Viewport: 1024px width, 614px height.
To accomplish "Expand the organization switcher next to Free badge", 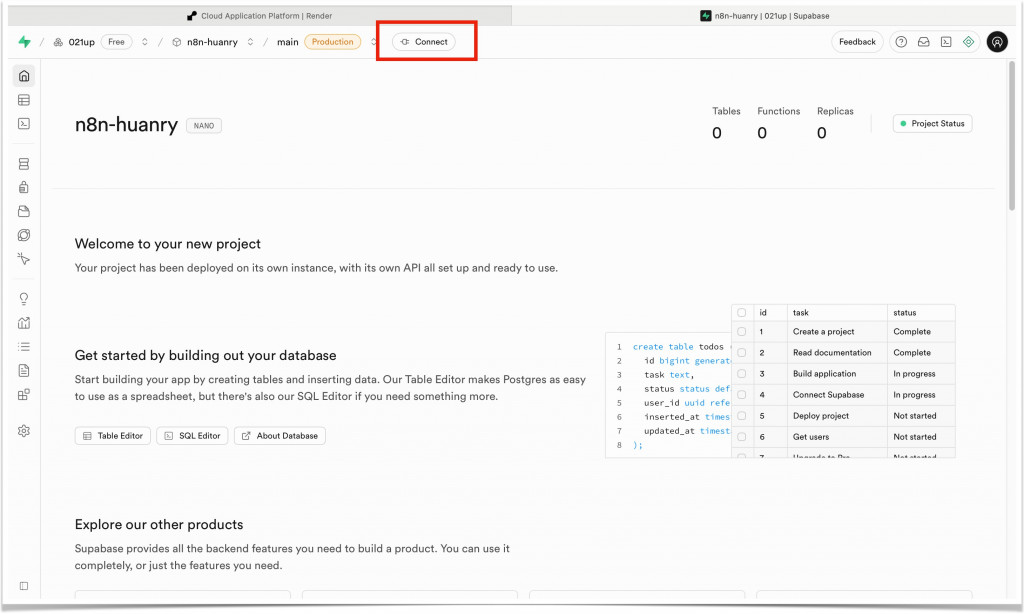I will coord(144,42).
